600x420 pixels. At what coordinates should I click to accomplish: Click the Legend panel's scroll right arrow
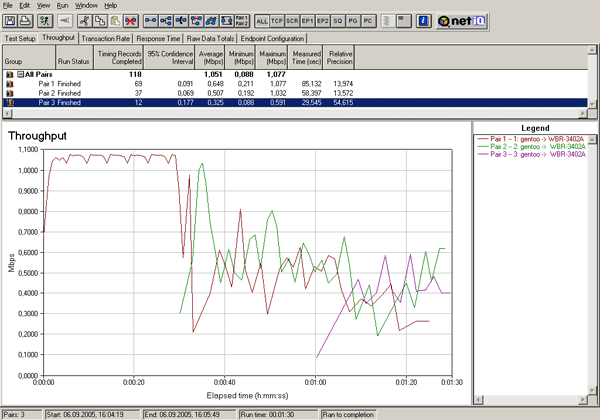click(x=583, y=400)
